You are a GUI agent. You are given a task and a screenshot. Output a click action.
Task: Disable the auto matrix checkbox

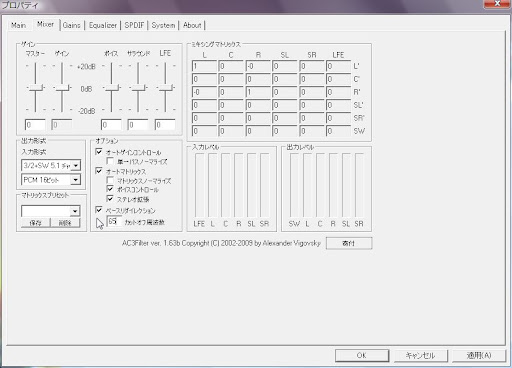tap(99, 171)
